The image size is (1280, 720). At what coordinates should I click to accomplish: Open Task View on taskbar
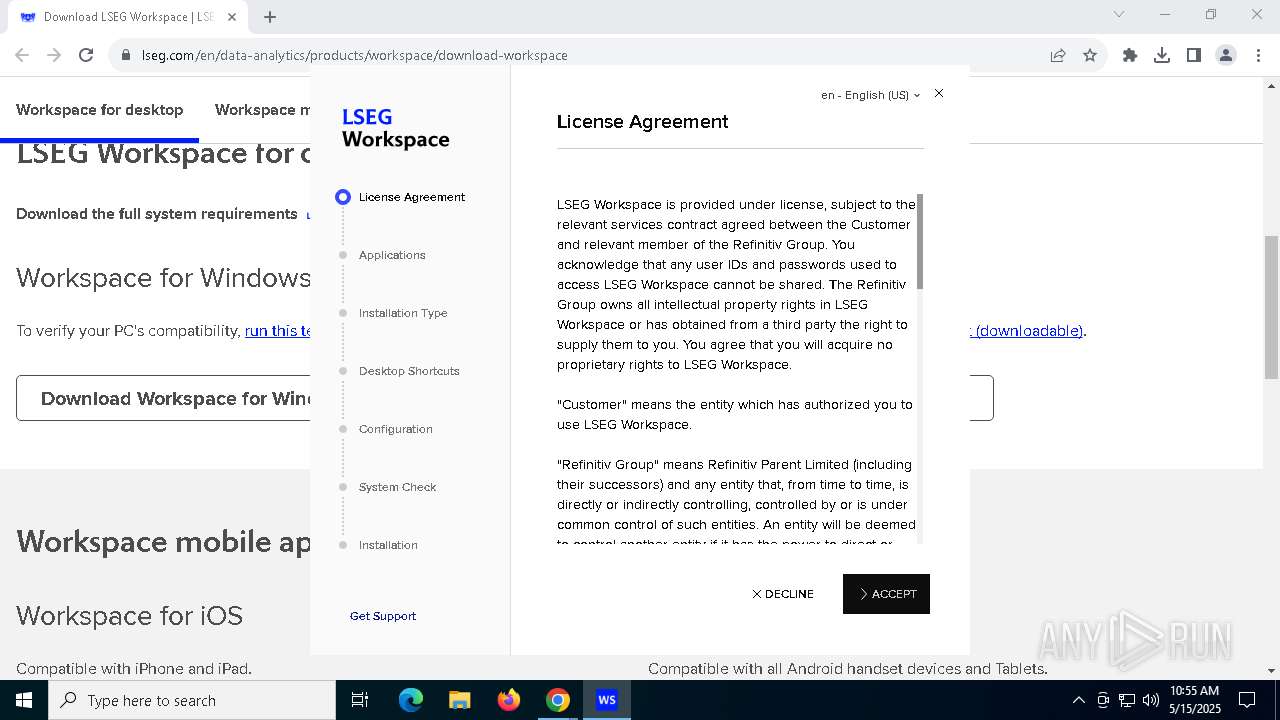coord(360,700)
